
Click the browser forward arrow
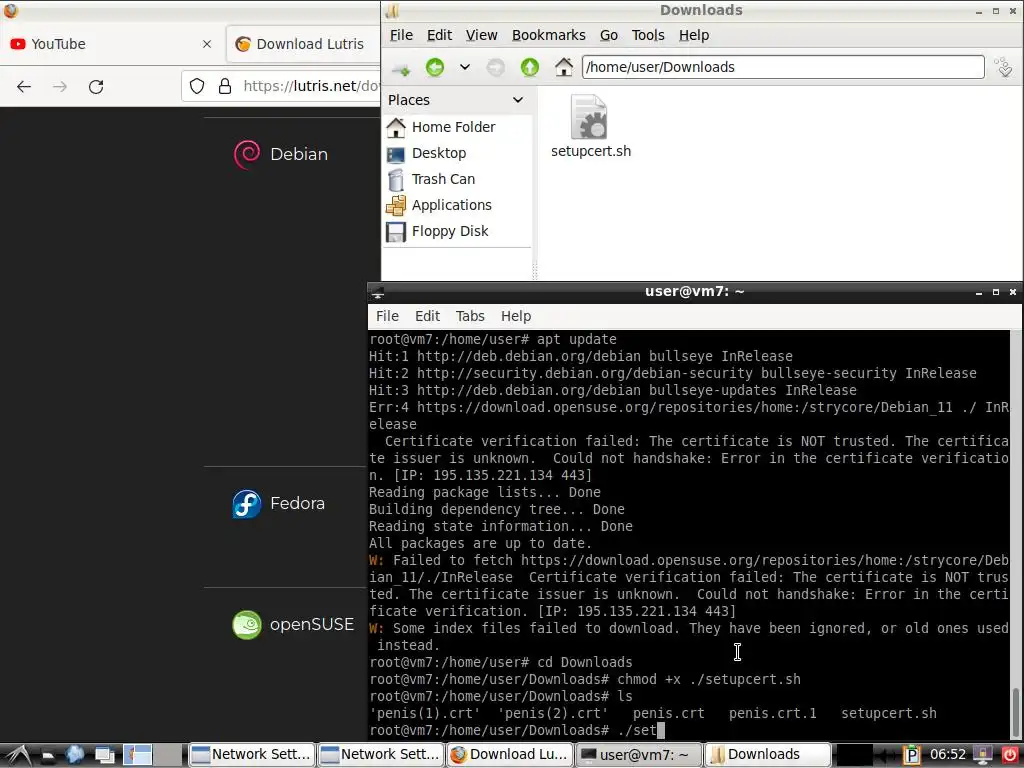pyautogui.click(x=60, y=86)
